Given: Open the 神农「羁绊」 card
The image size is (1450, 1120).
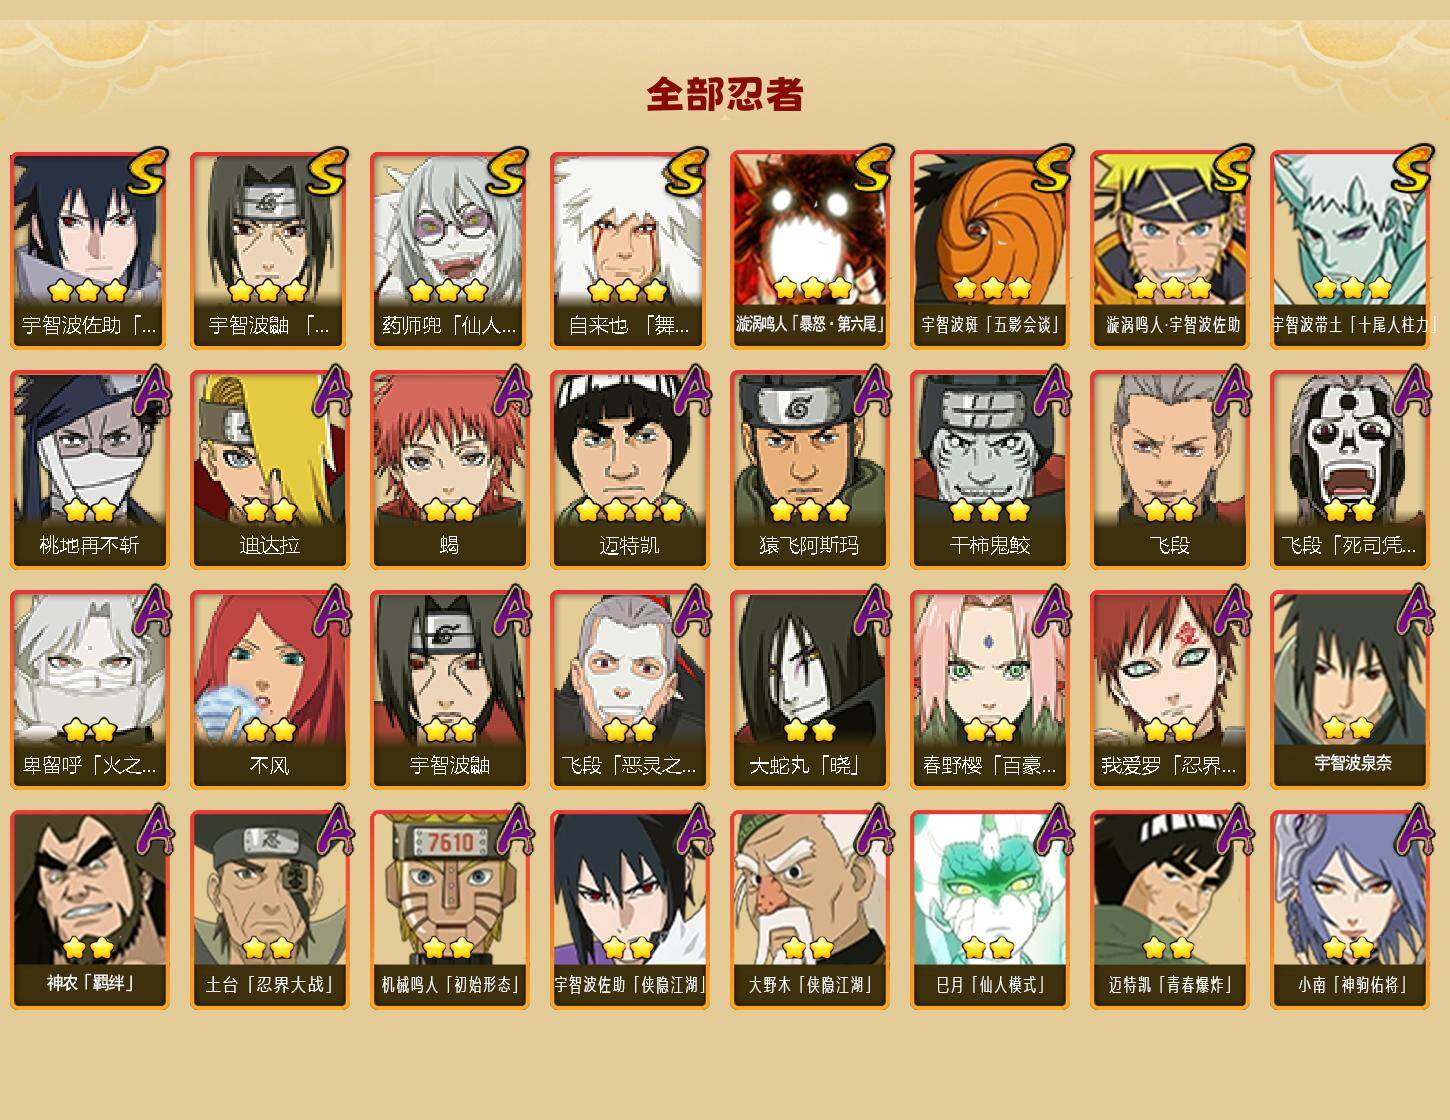Looking at the screenshot, I should [90, 910].
